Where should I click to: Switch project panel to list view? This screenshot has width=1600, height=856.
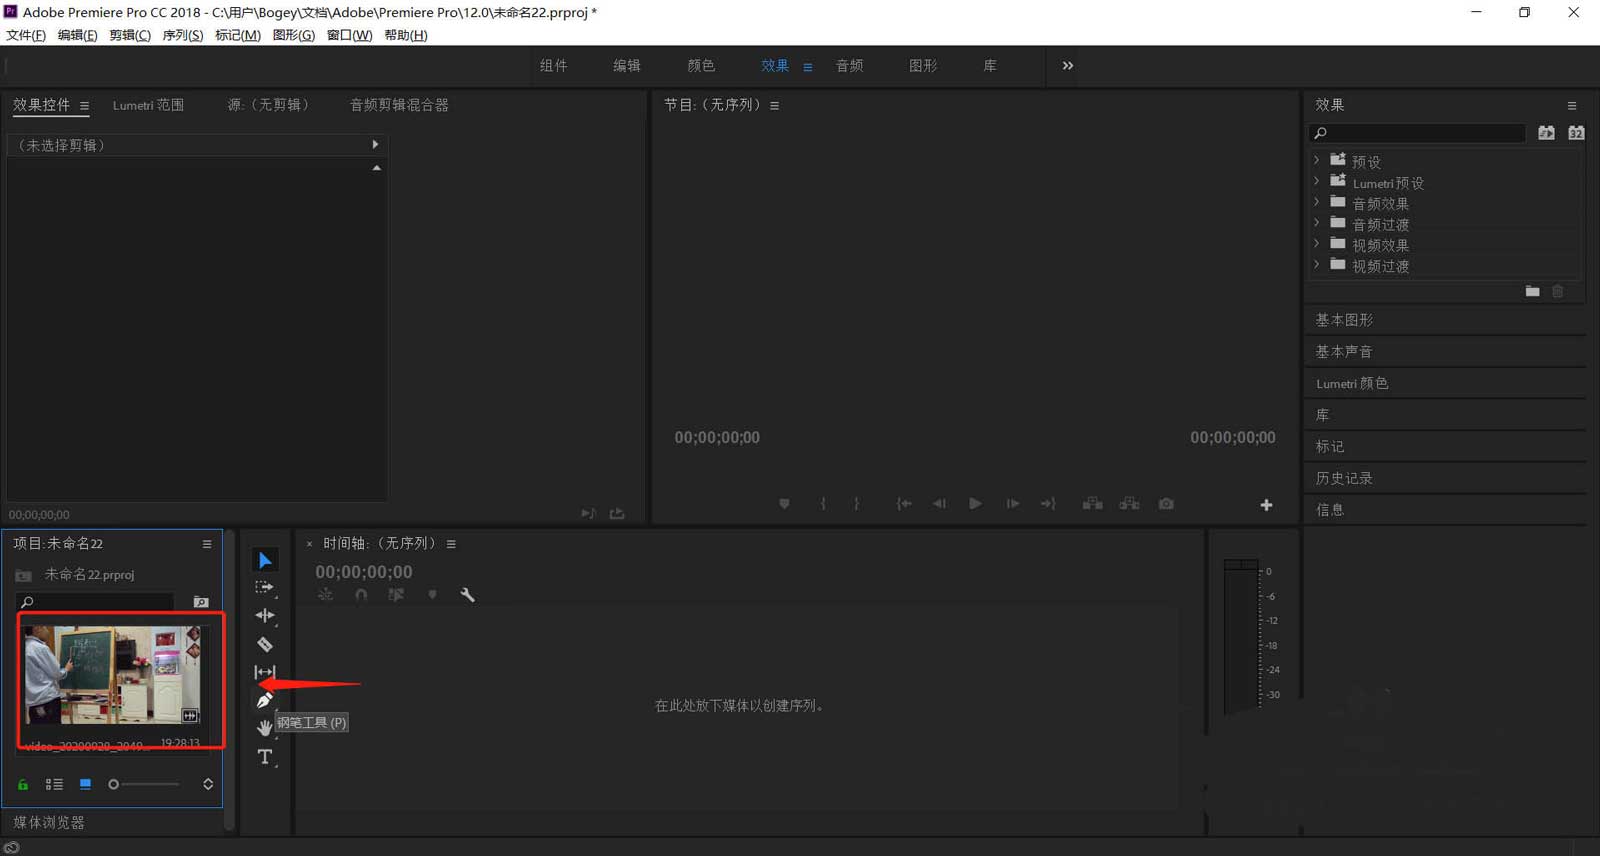tap(54, 785)
